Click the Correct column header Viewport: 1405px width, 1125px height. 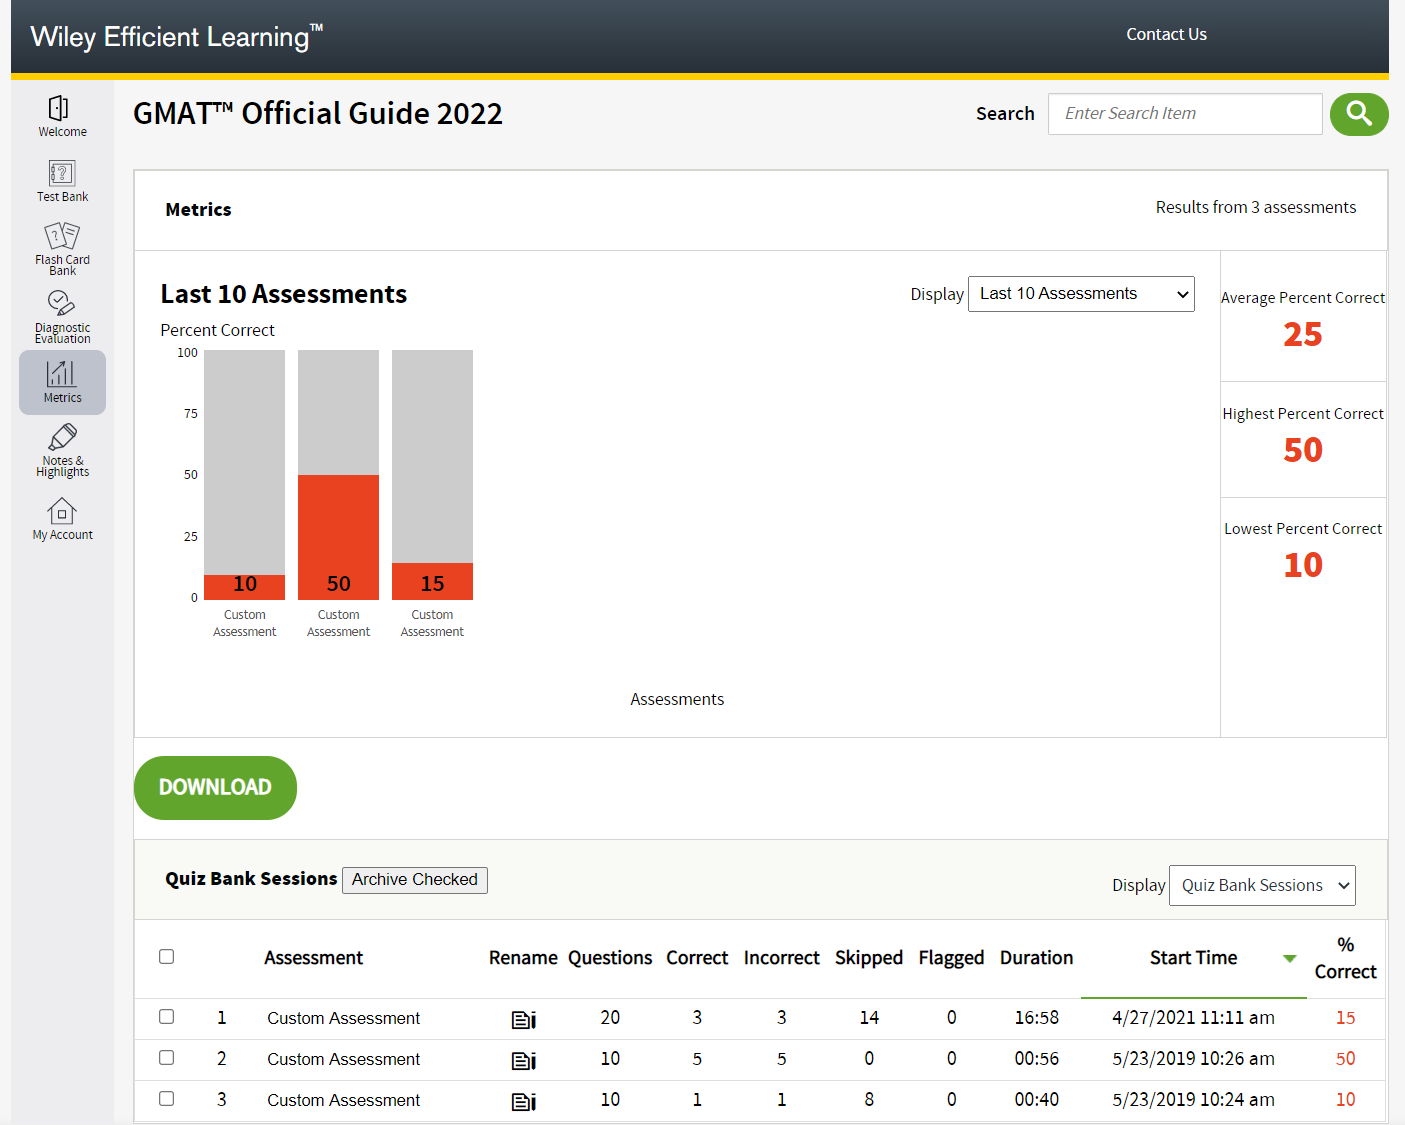(697, 958)
